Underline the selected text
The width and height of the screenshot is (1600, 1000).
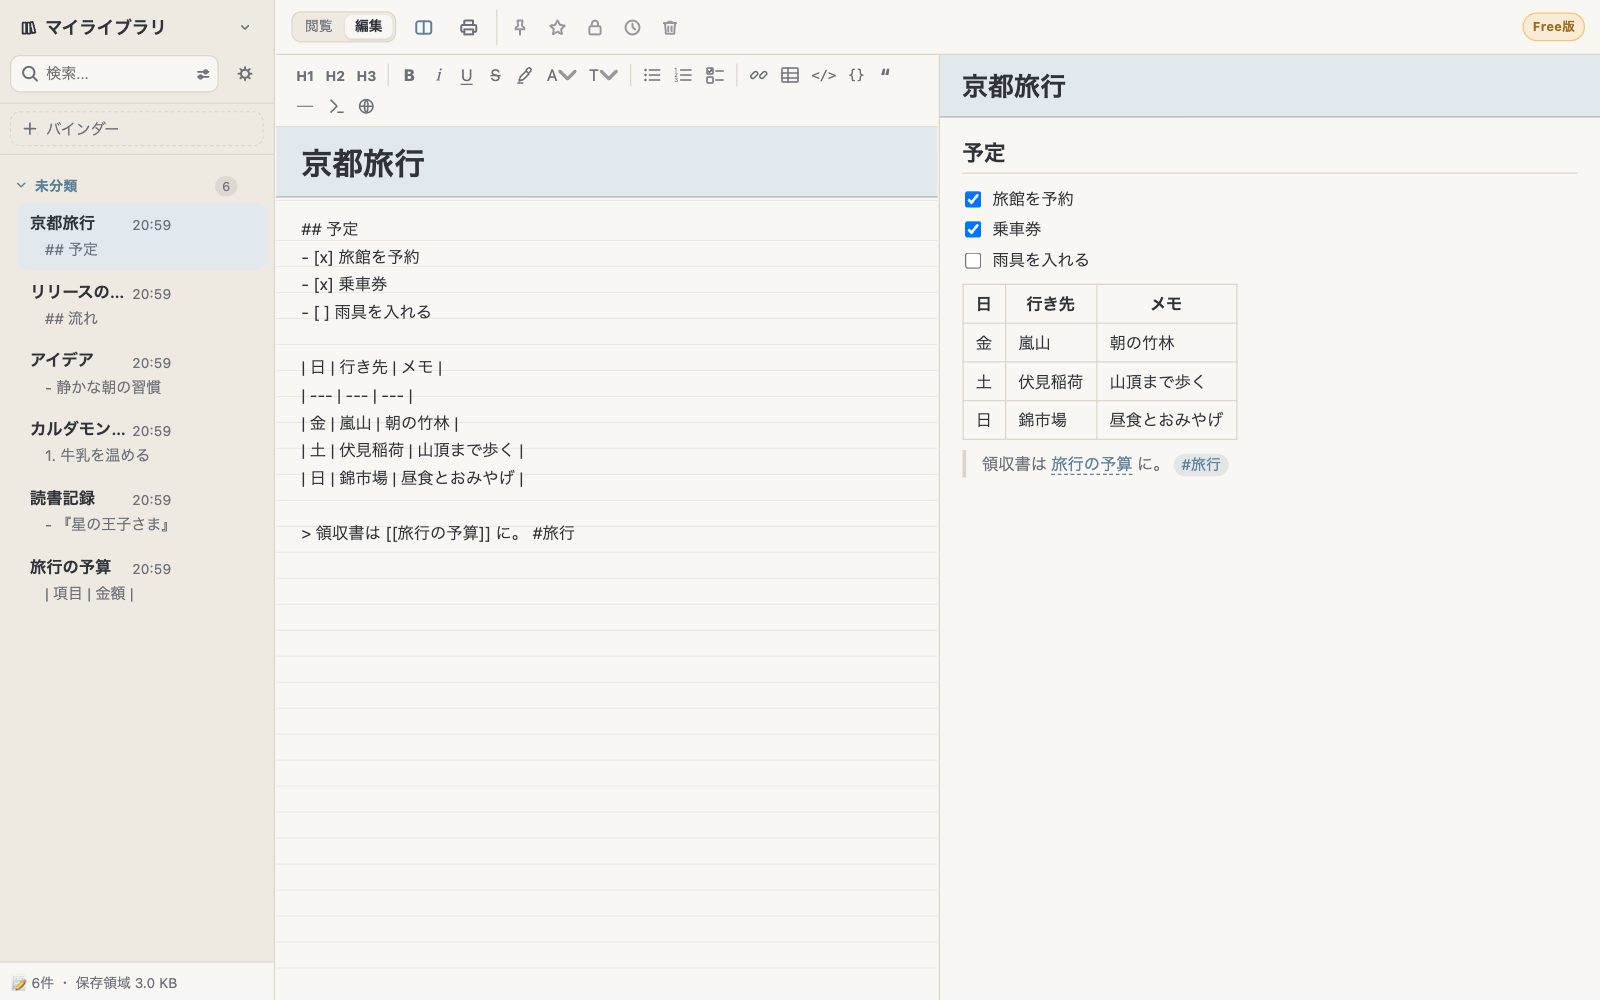[x=466, y=75]
